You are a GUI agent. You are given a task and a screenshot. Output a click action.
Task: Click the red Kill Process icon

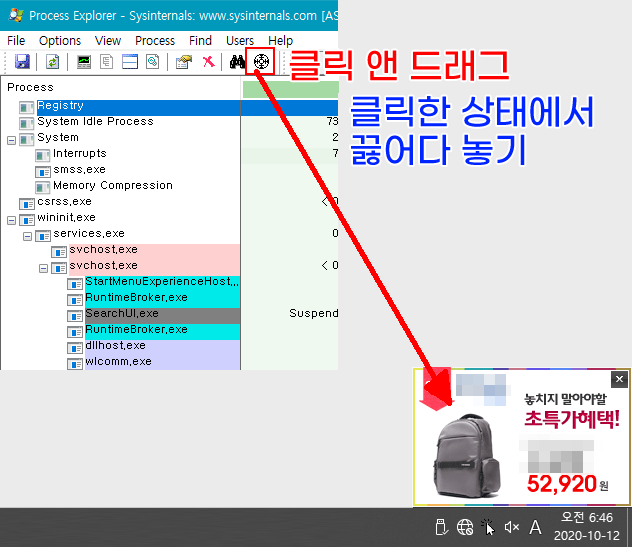[208, 62]
